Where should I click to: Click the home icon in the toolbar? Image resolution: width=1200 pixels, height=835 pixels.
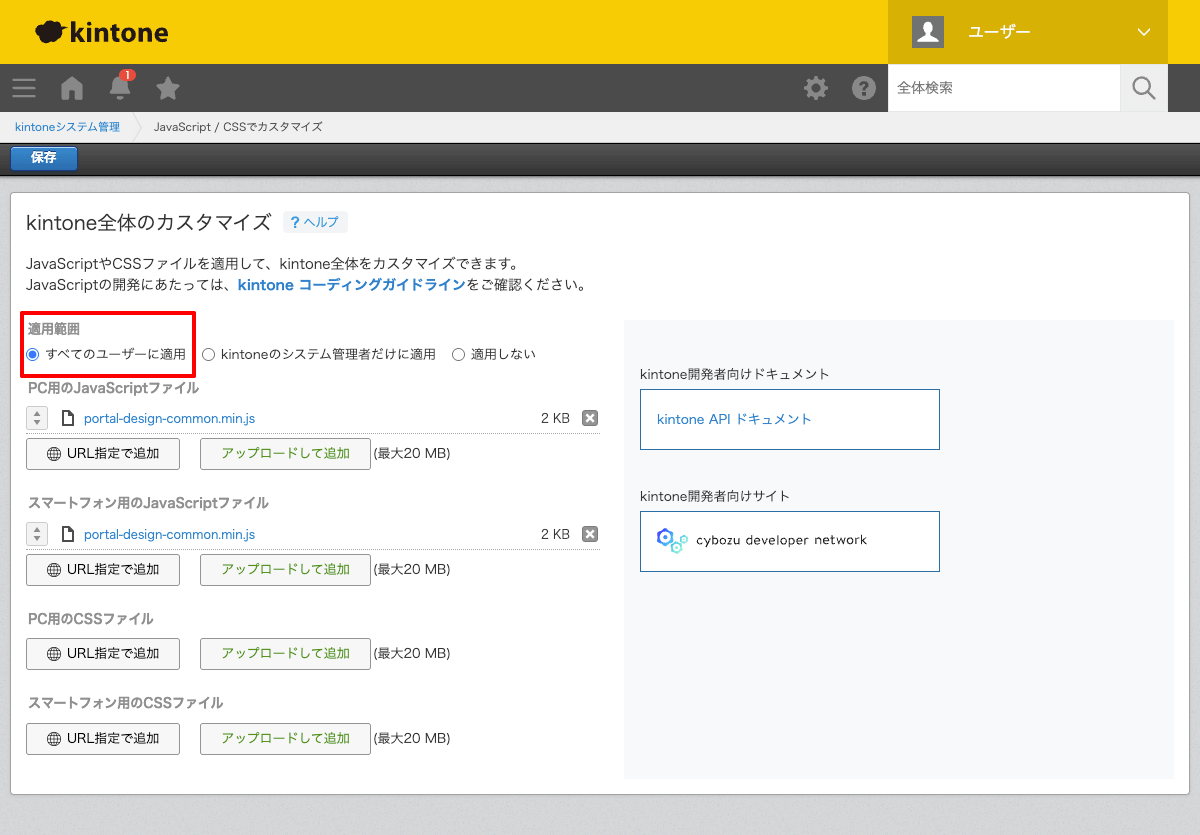(x=71, y=88)
